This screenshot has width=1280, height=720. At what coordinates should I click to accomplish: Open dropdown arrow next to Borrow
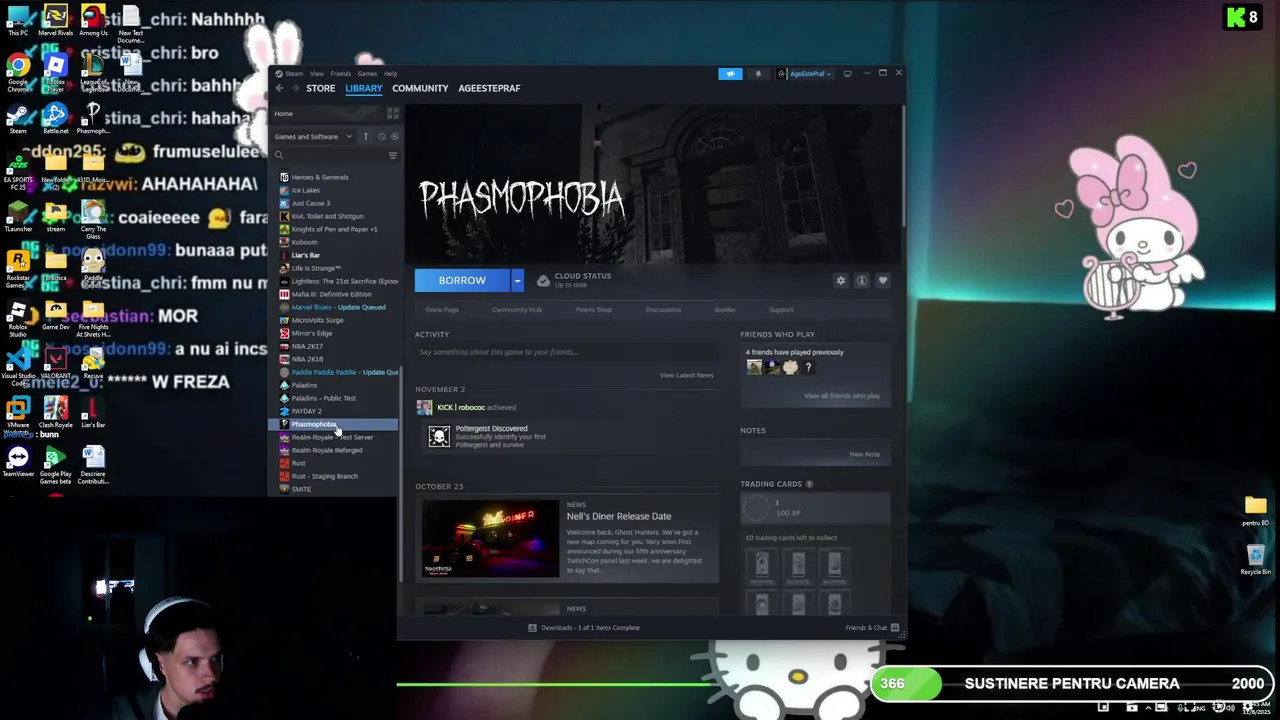[517, 281]
